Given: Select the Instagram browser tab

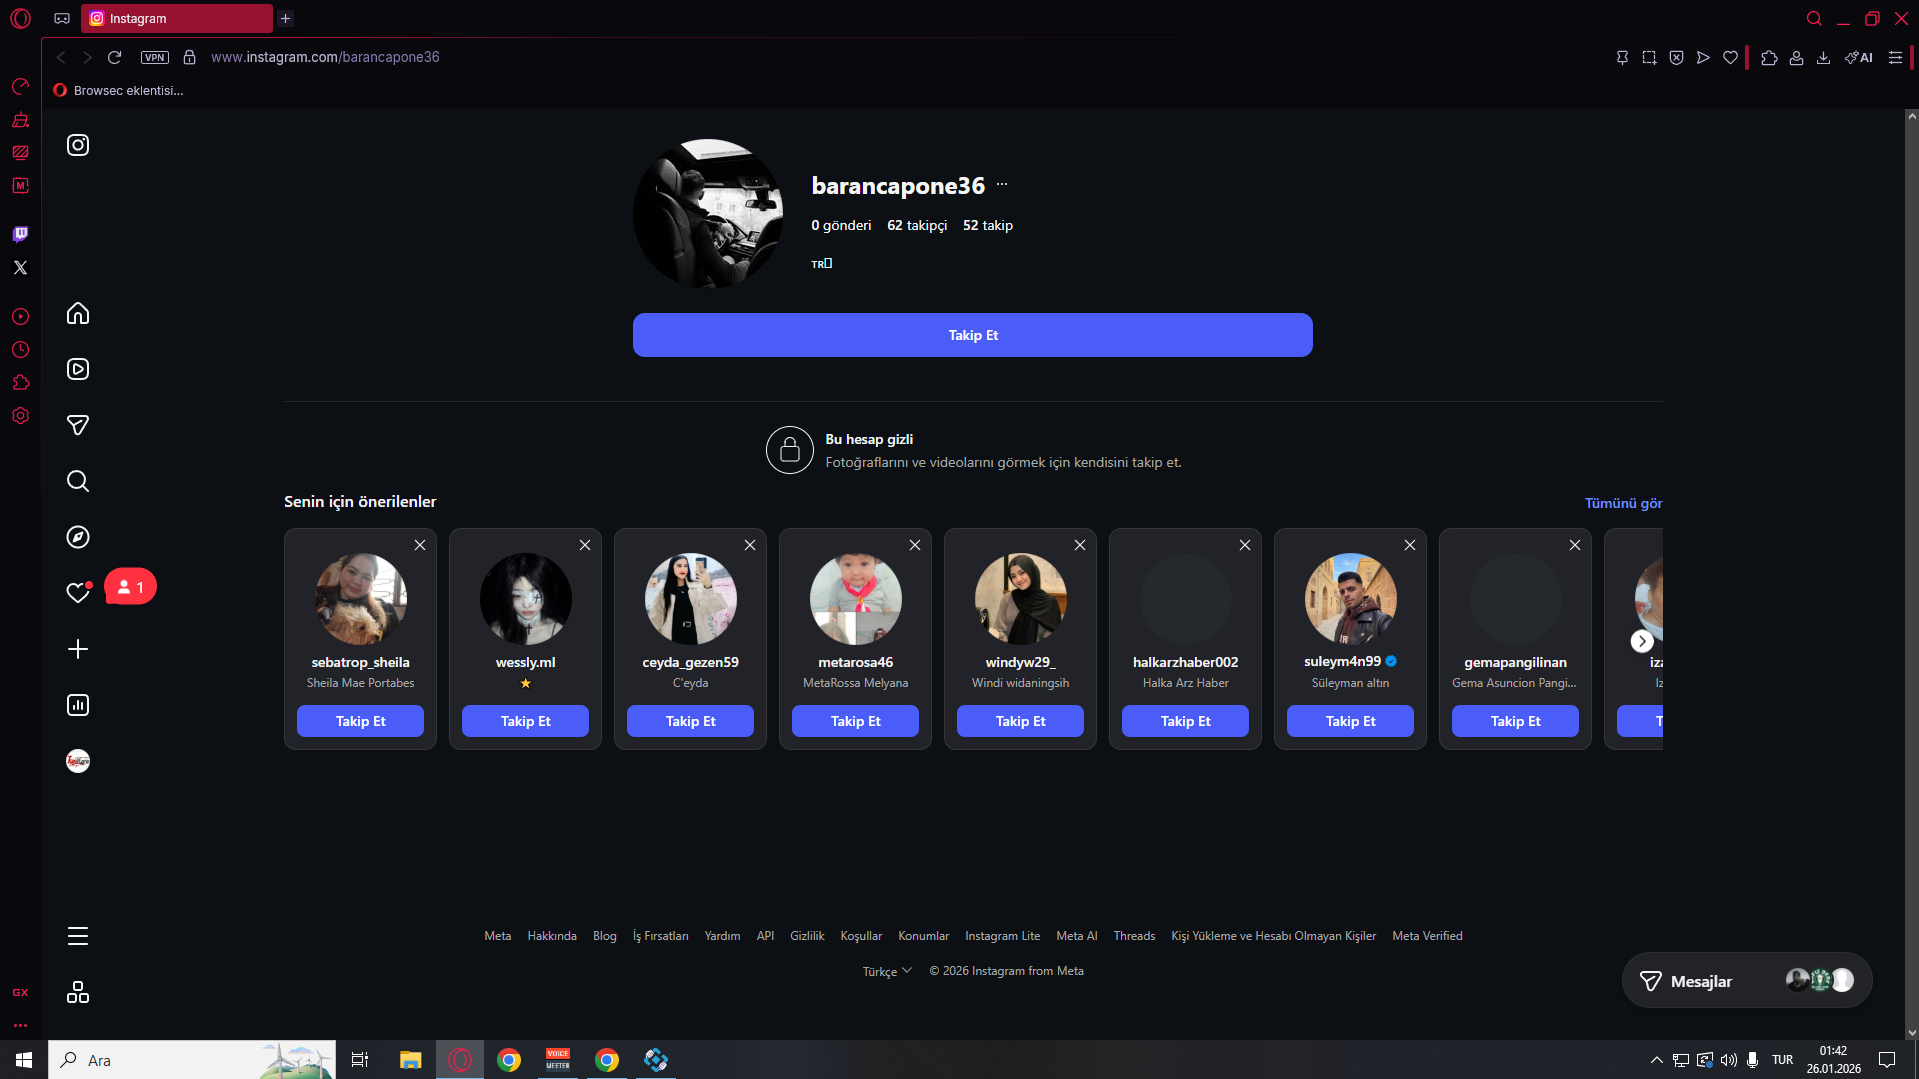Looking at the screenshot, I should 177,18.
